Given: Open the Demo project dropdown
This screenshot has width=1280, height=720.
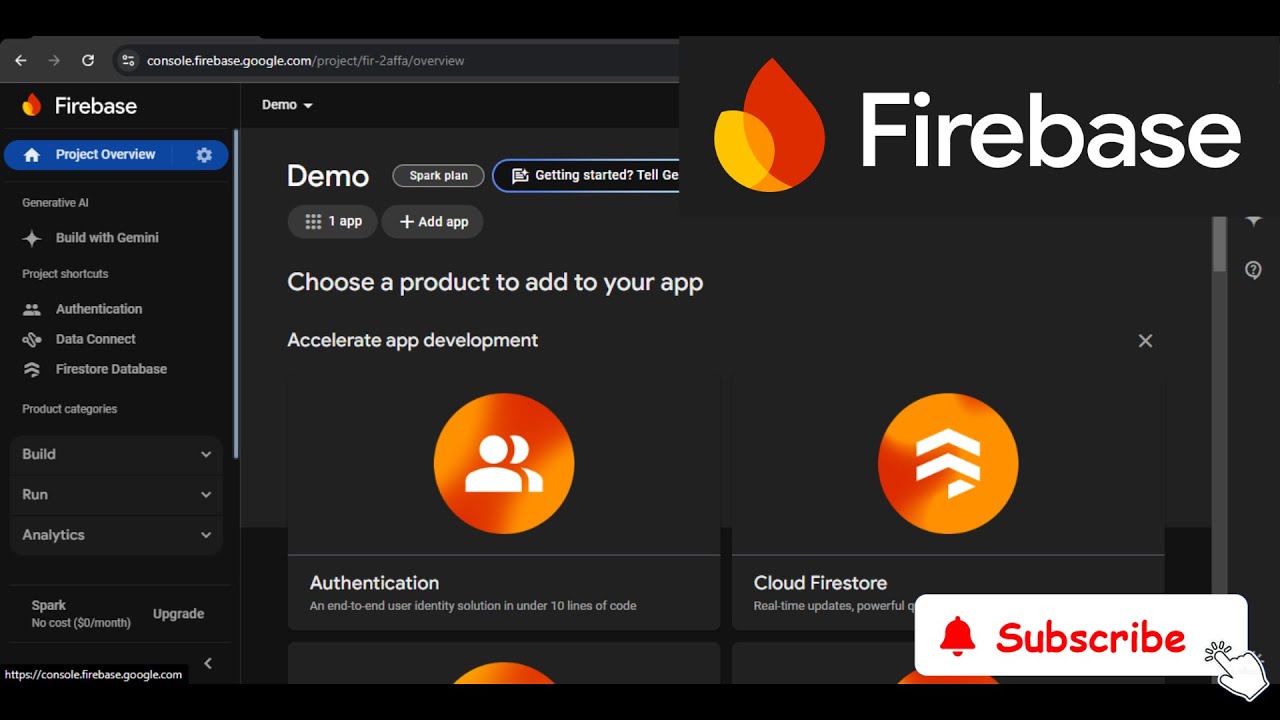Looking at the screenshot, I should pyautogui.click(x=287, y=105).
